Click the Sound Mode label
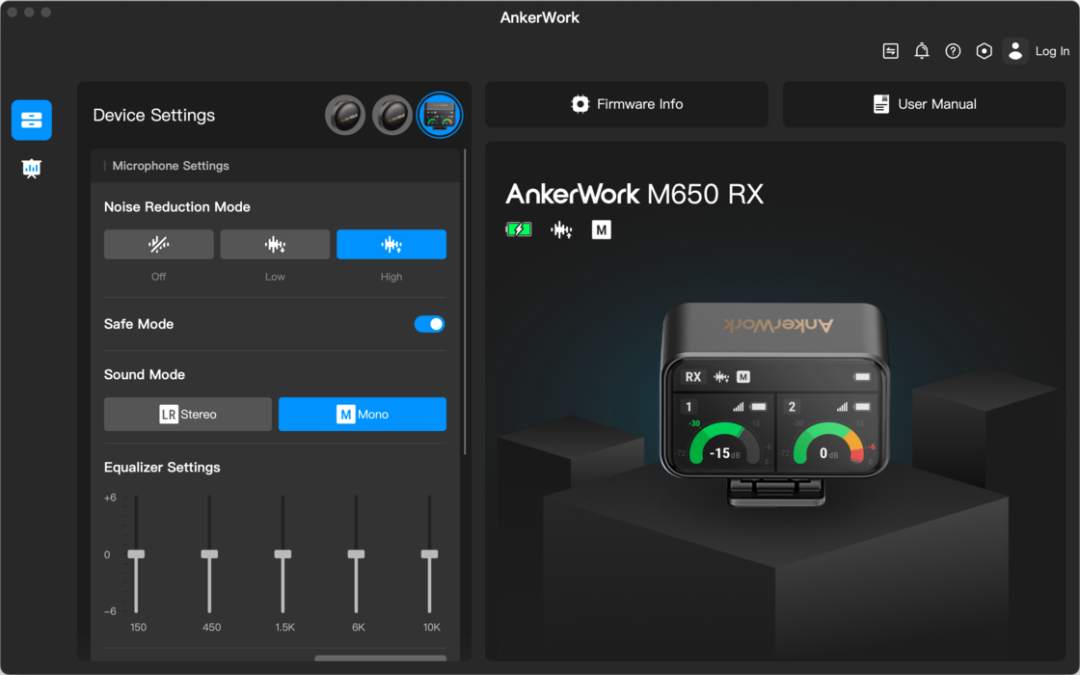Viewport: 1080px width, 675px height. [x=144, y=375]
